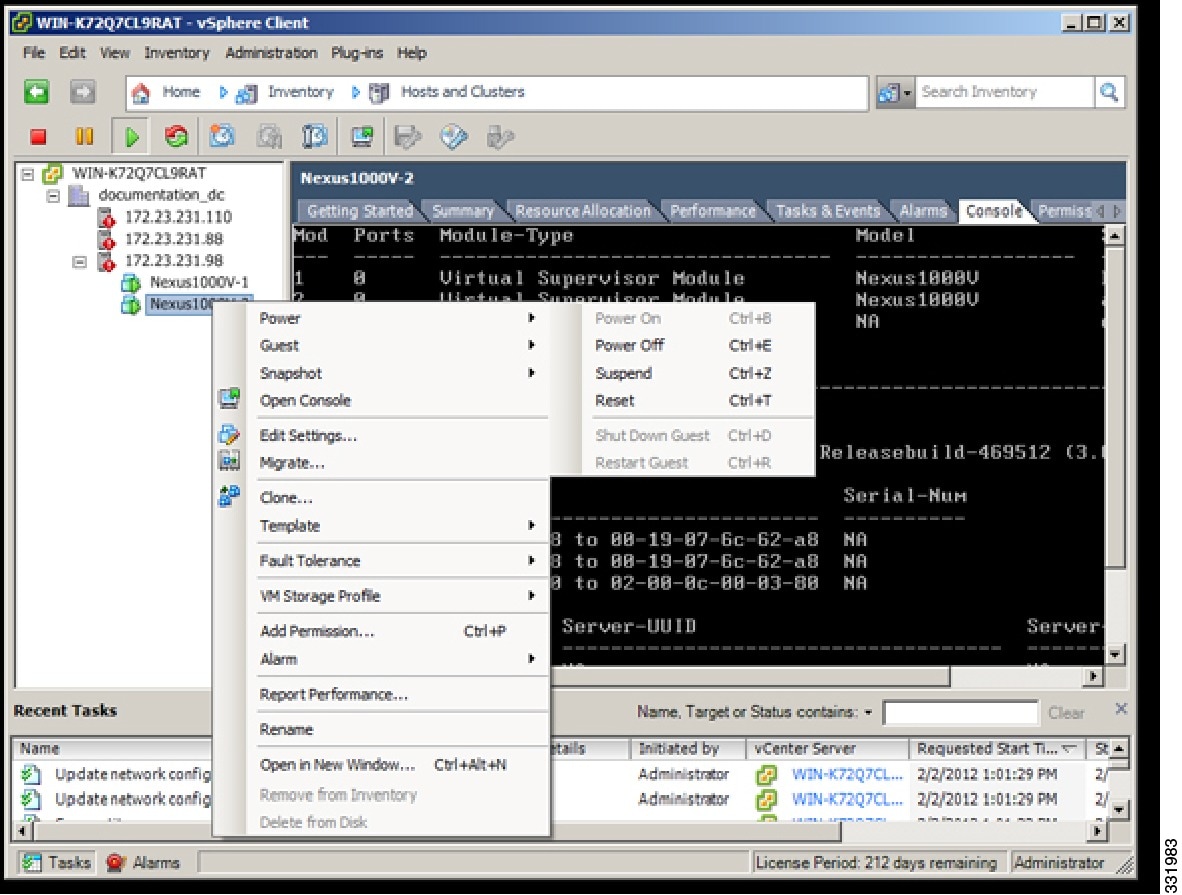Click the forward navigation arrow

click(82, 92)
